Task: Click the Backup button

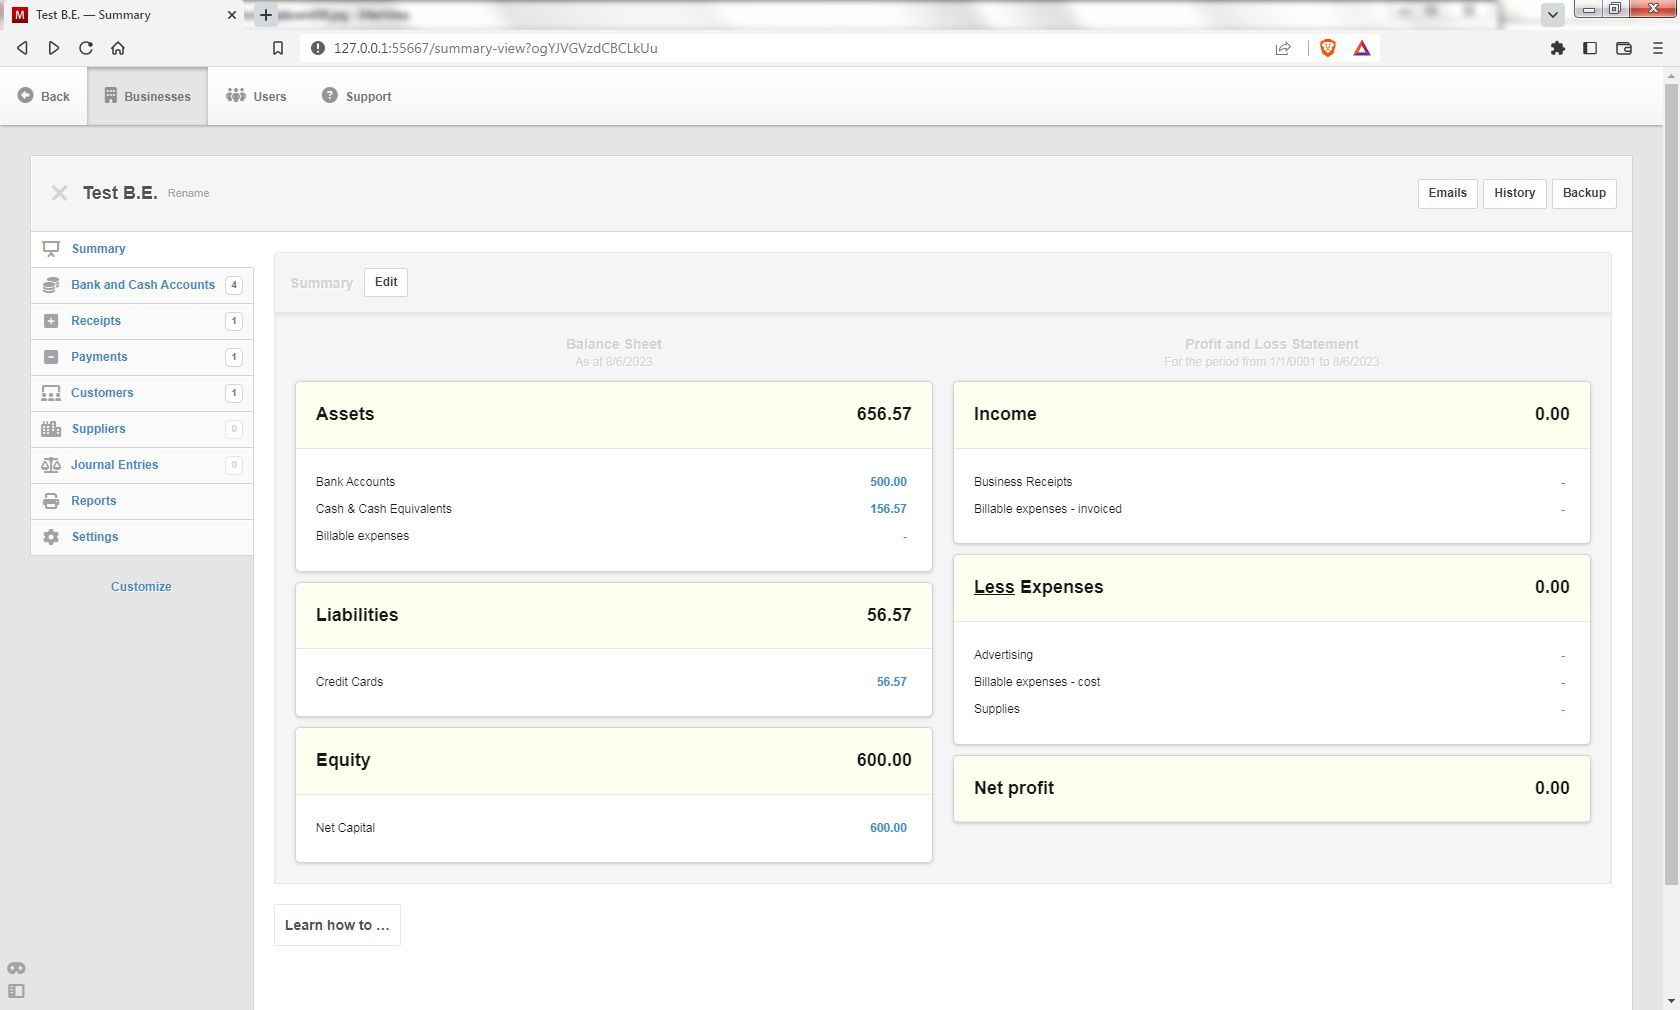Action: (1584, 193)
